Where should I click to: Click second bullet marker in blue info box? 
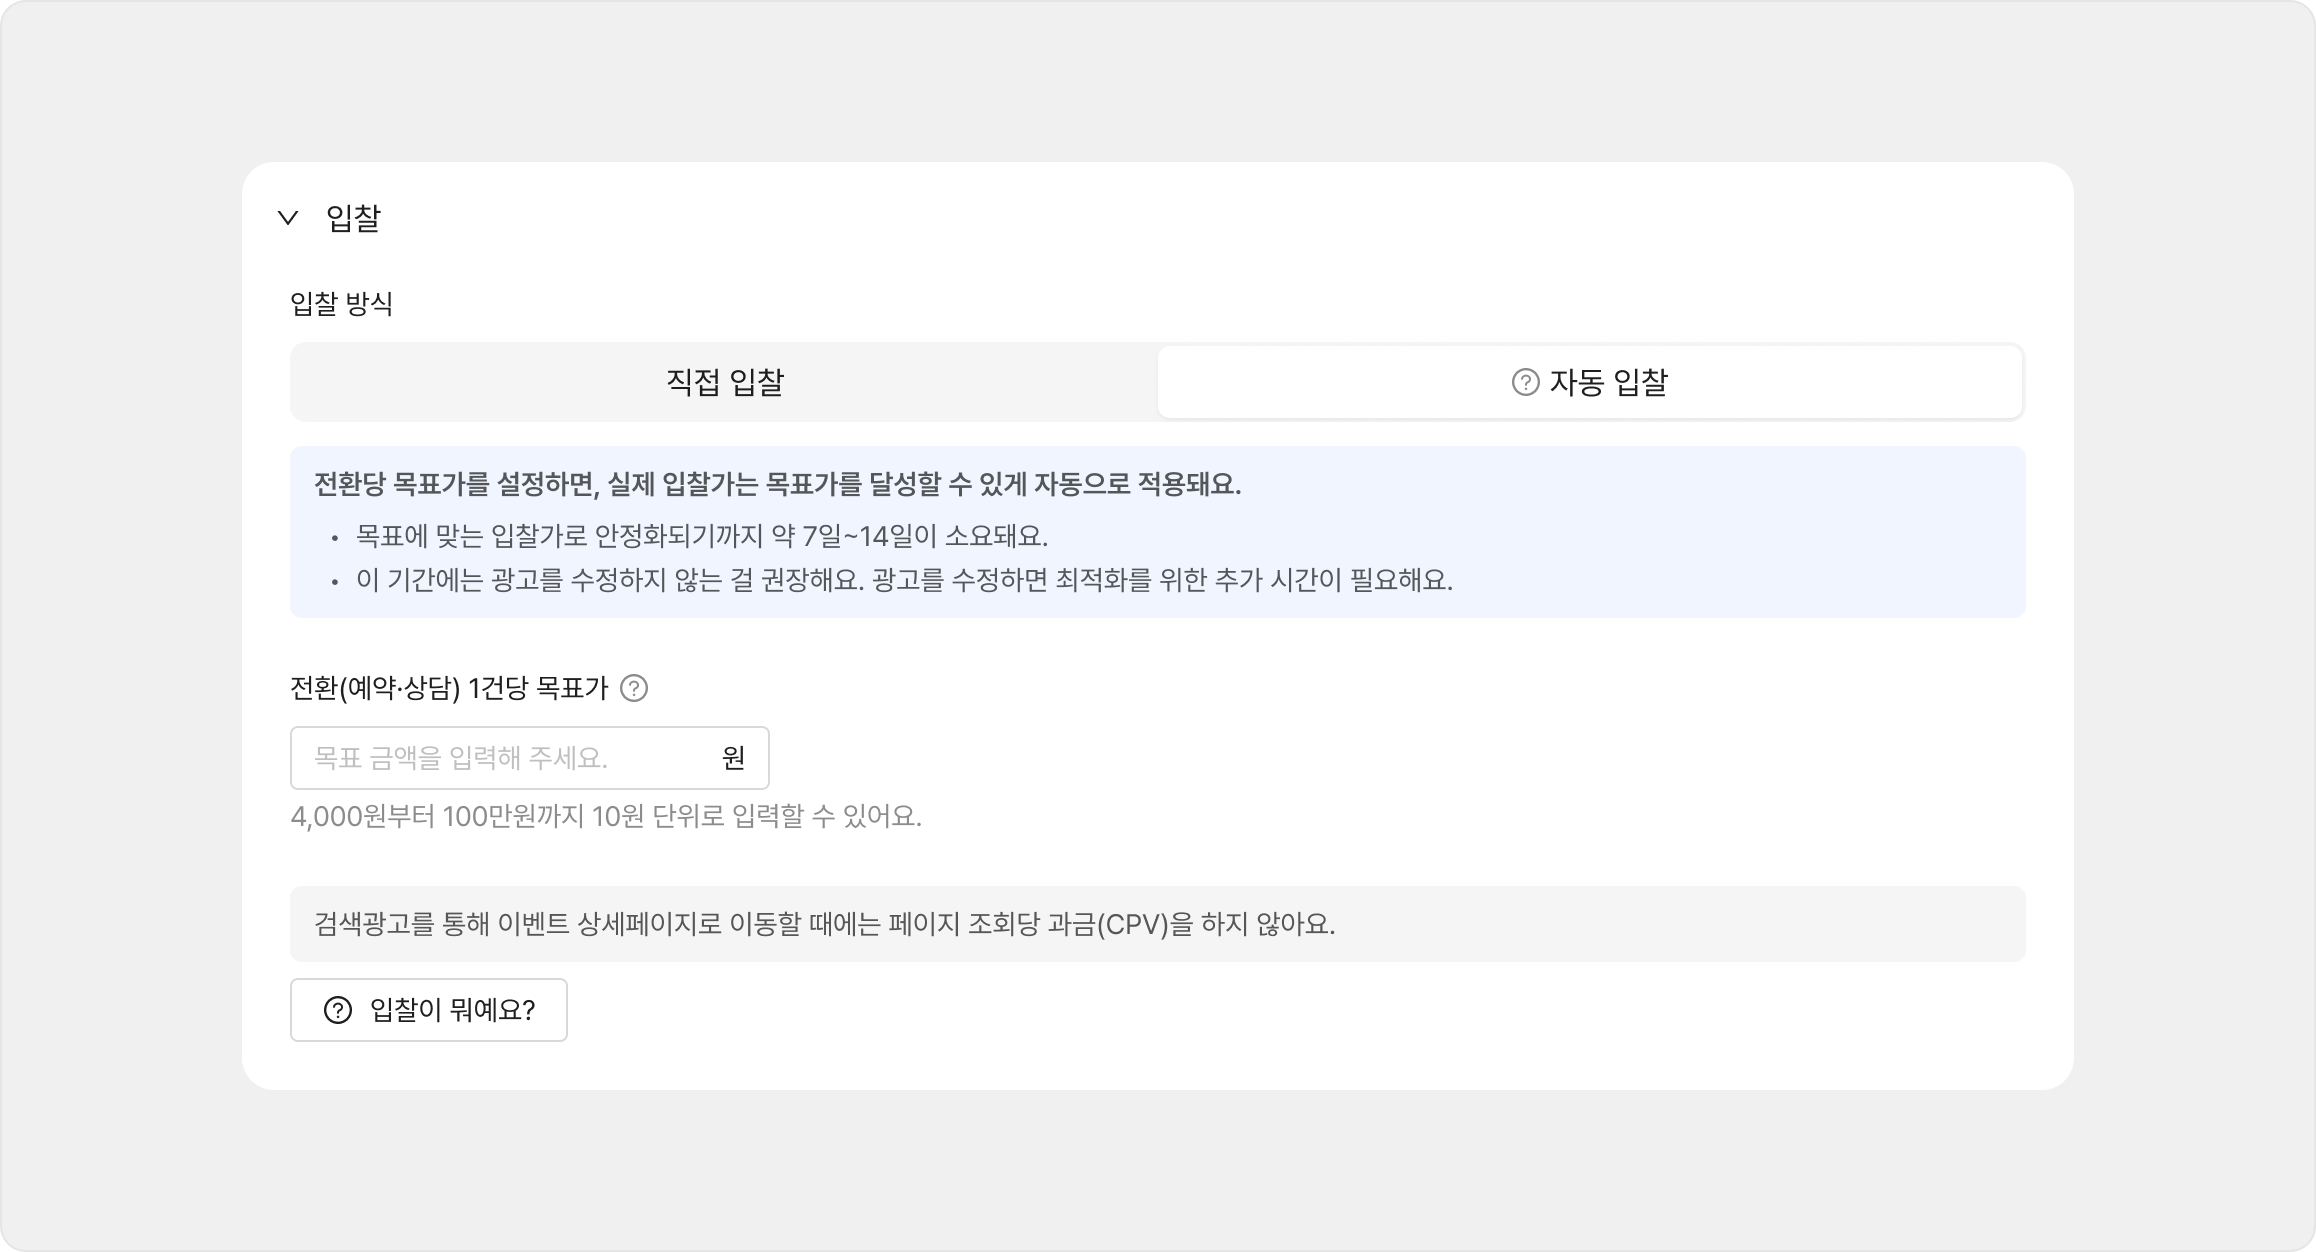click(334, 582)
